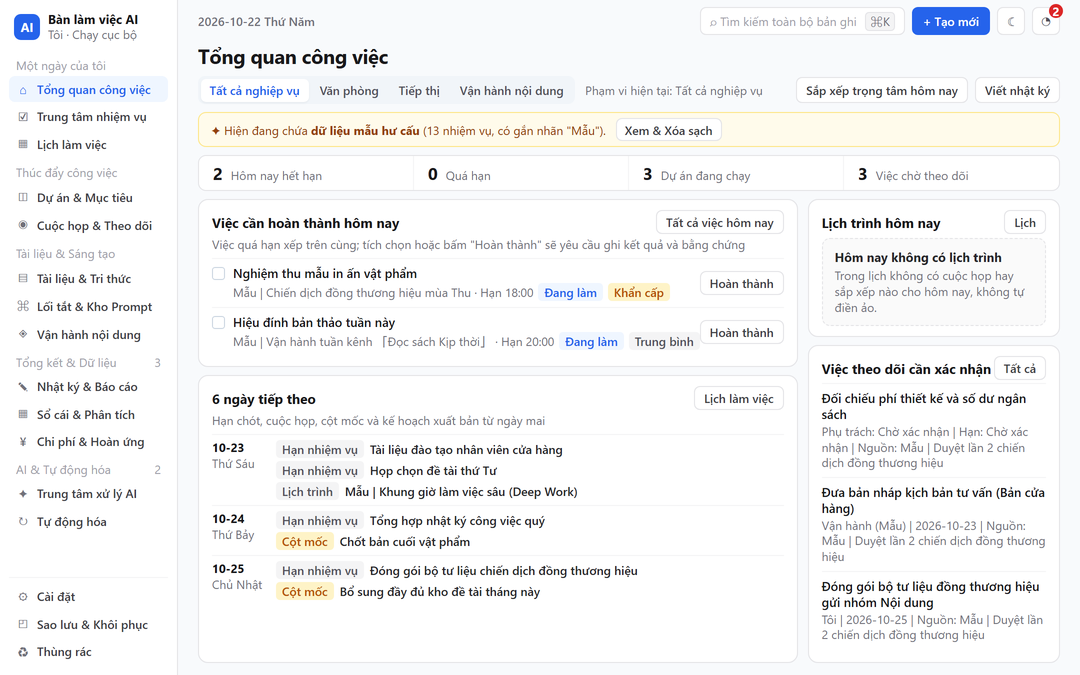Open Đối chiếu phí thiết kế follow-up item
Image resolution: width=1080 pixels, height=675 pixels.
coord(933,430)
